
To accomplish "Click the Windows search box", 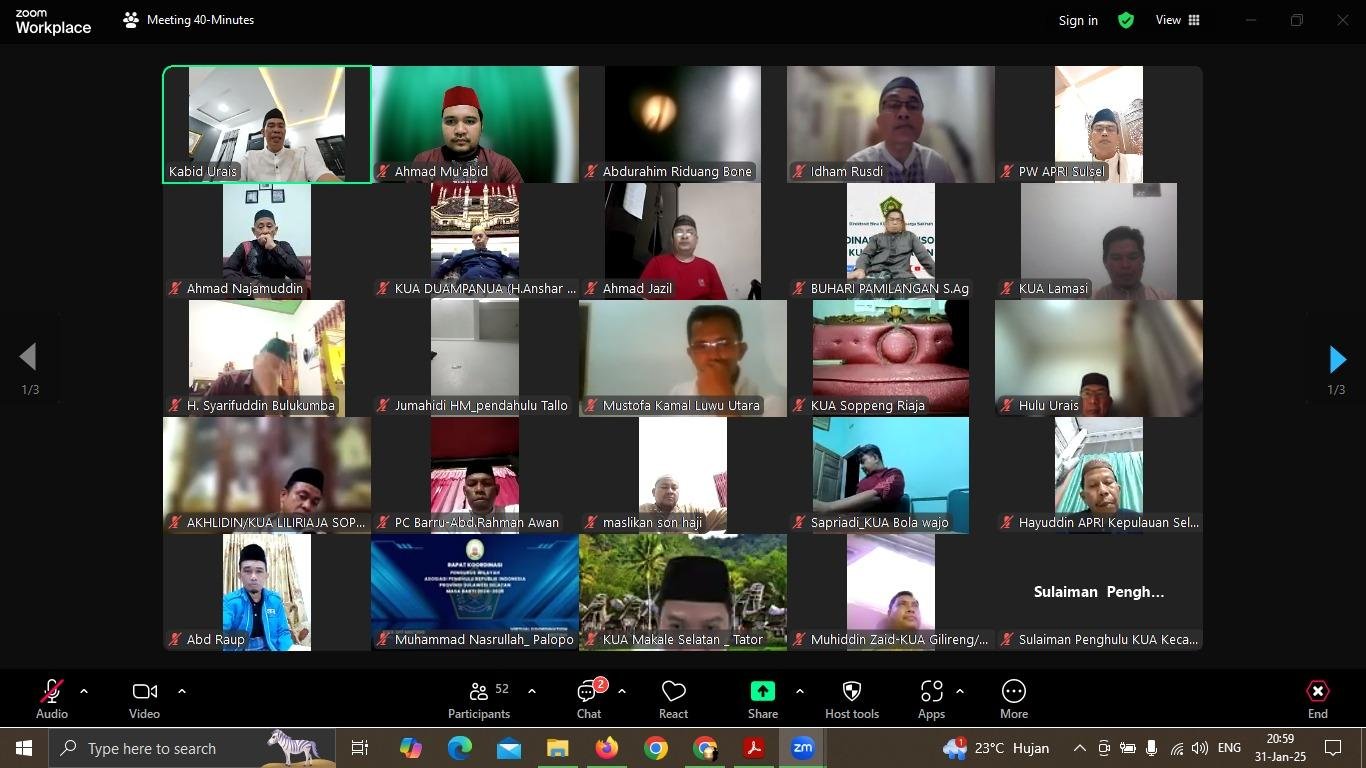I will pos(192,748).
